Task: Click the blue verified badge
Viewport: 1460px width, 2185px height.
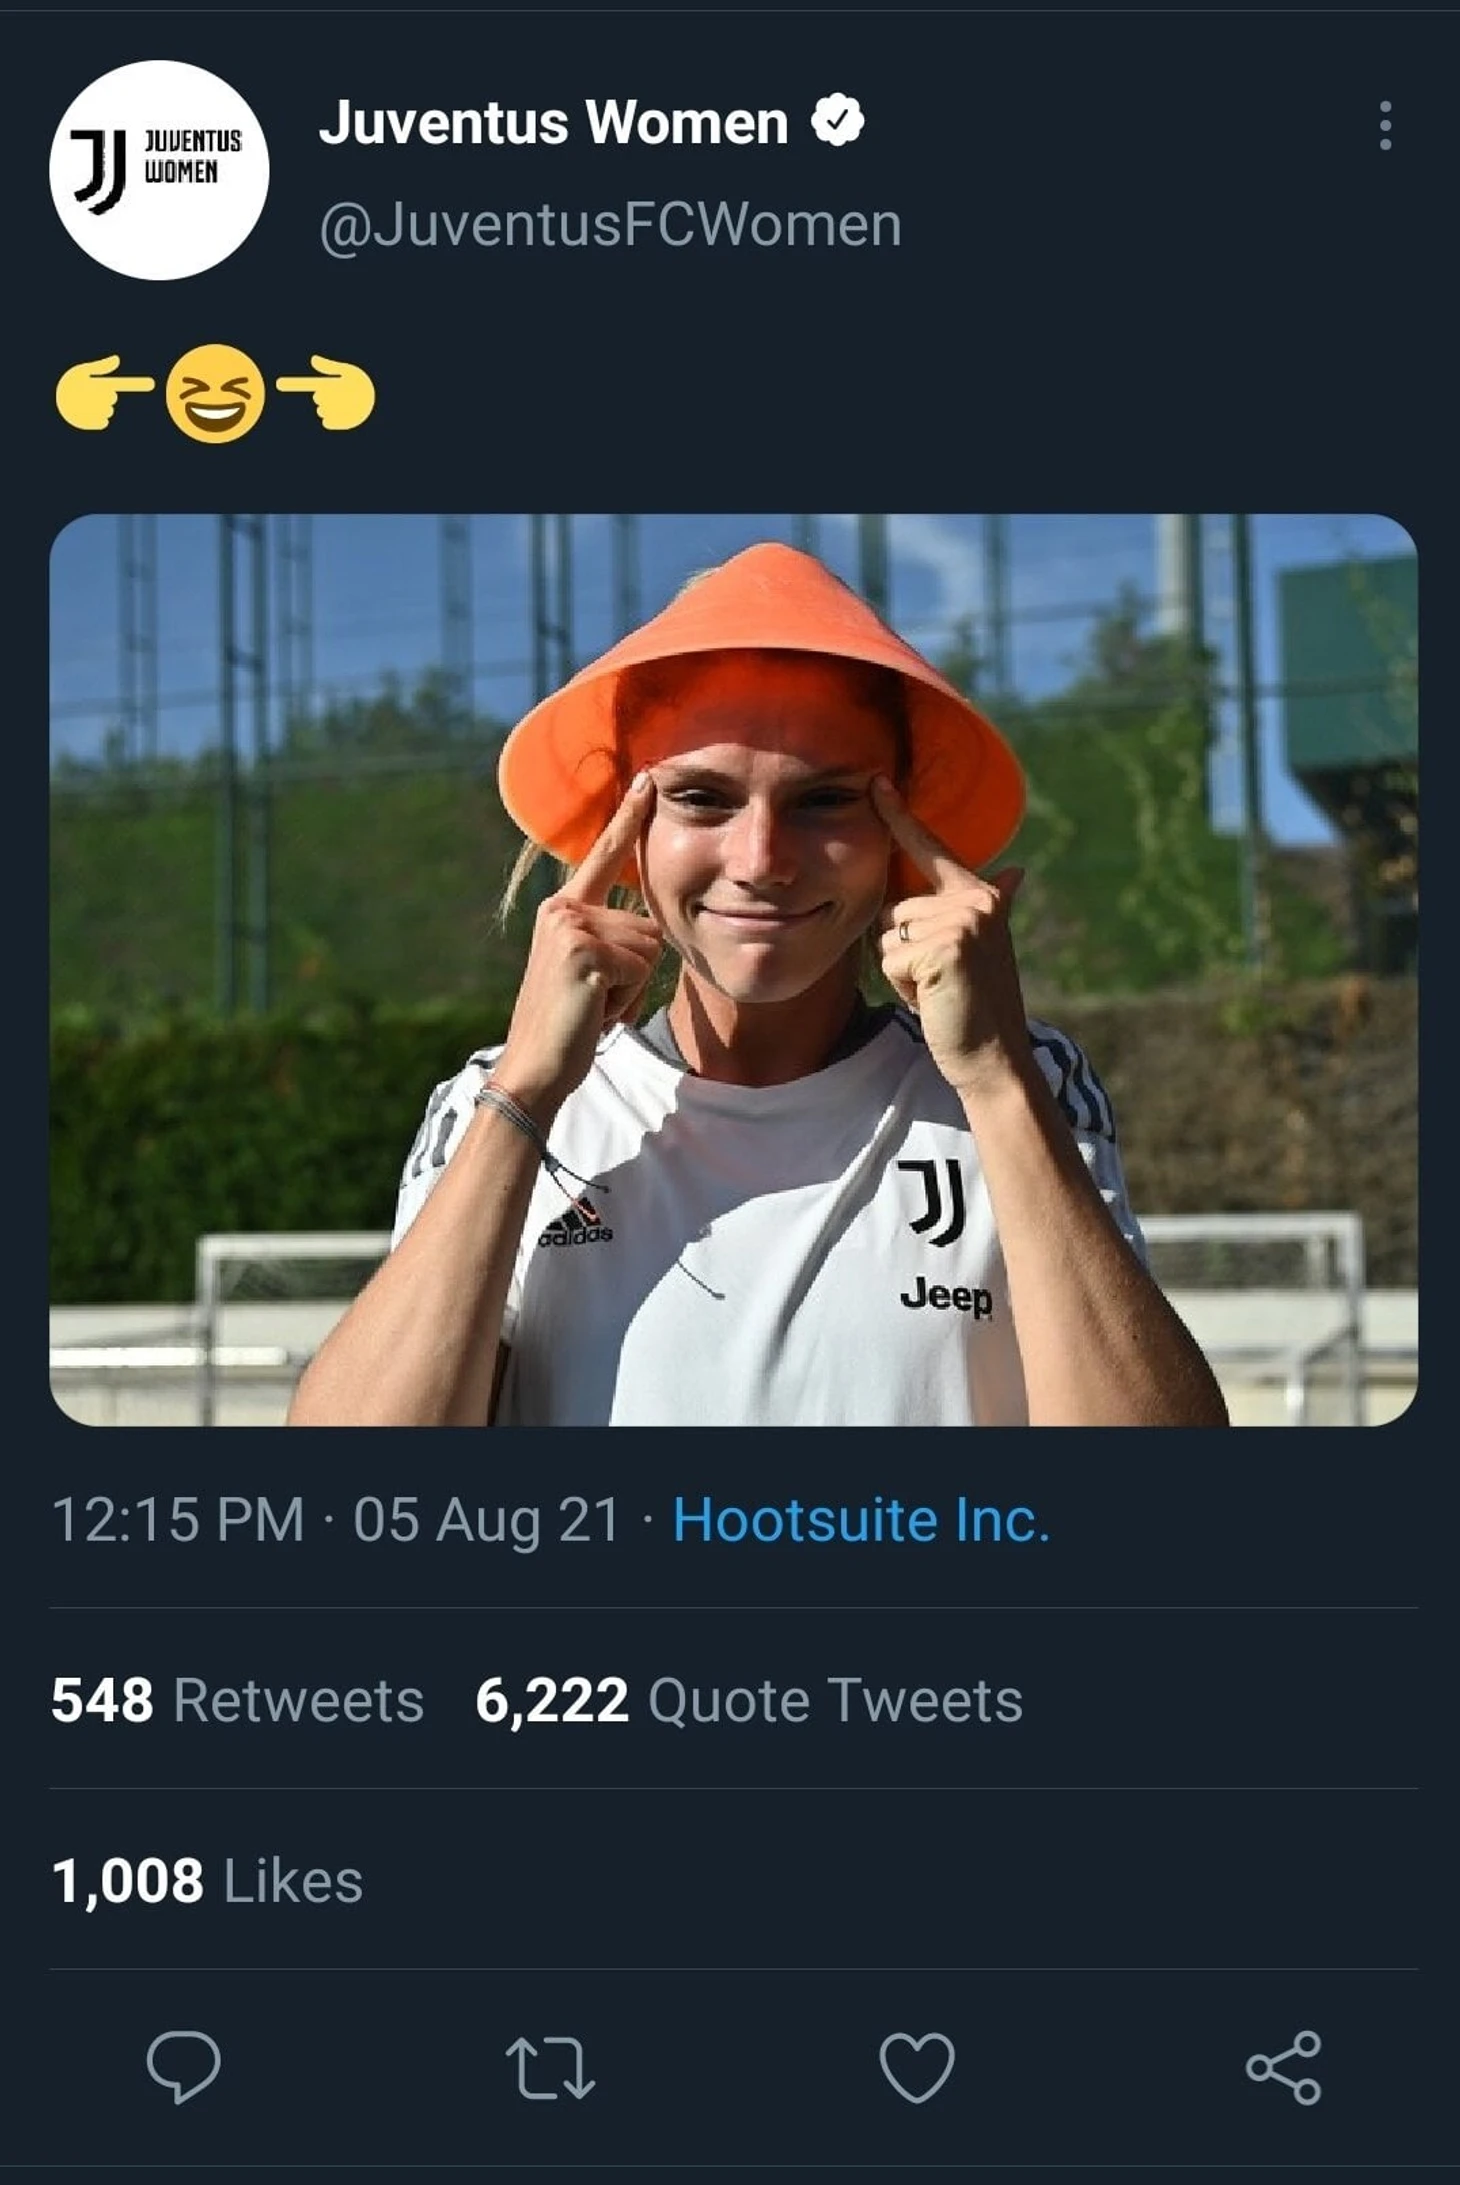Action: pos(837,121)
